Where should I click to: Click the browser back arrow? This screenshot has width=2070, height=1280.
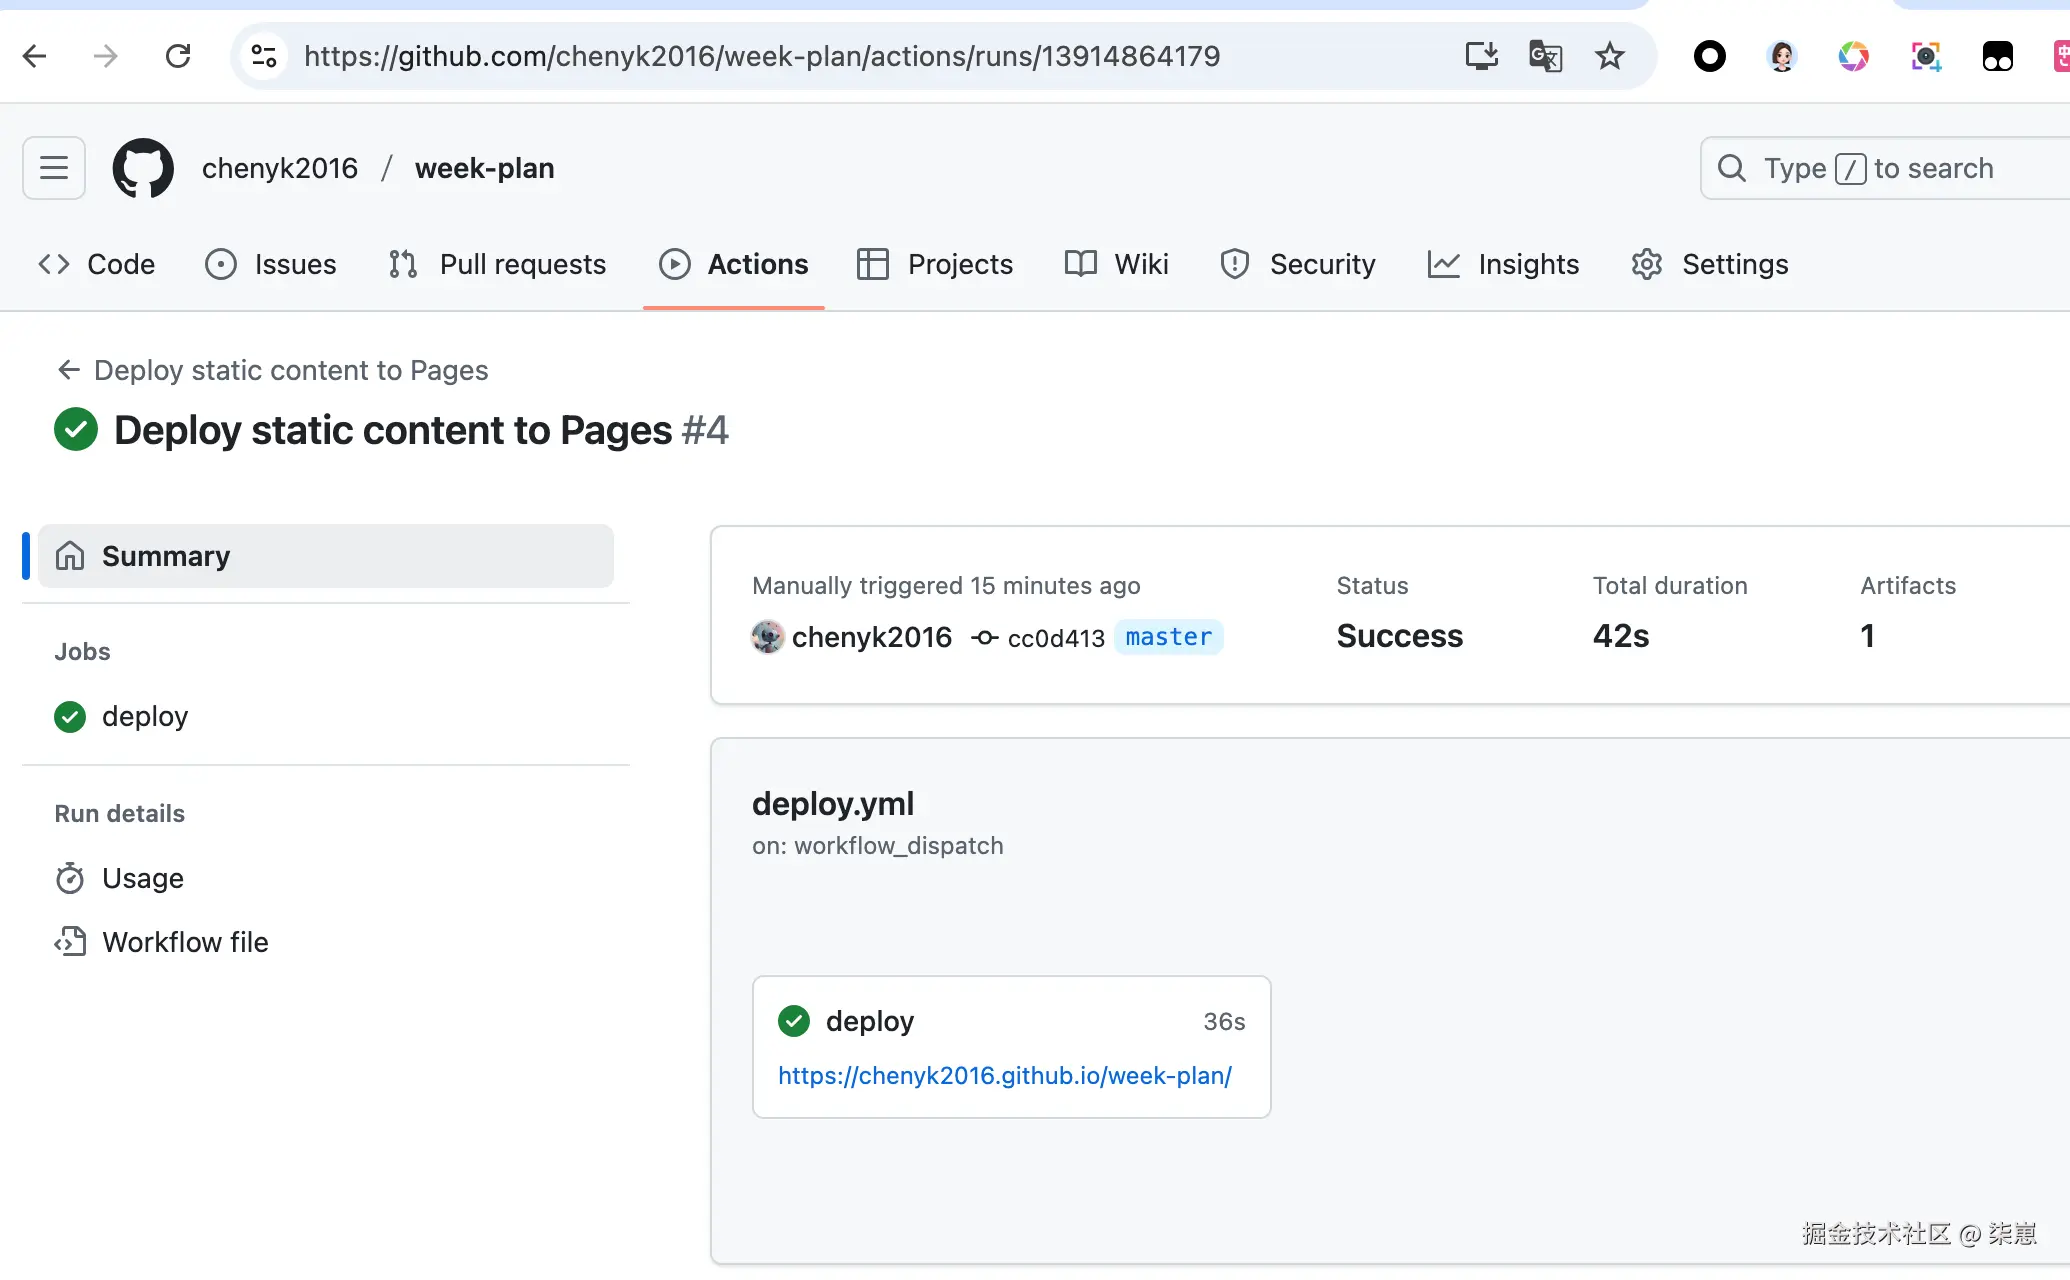(x=35, y=56)
